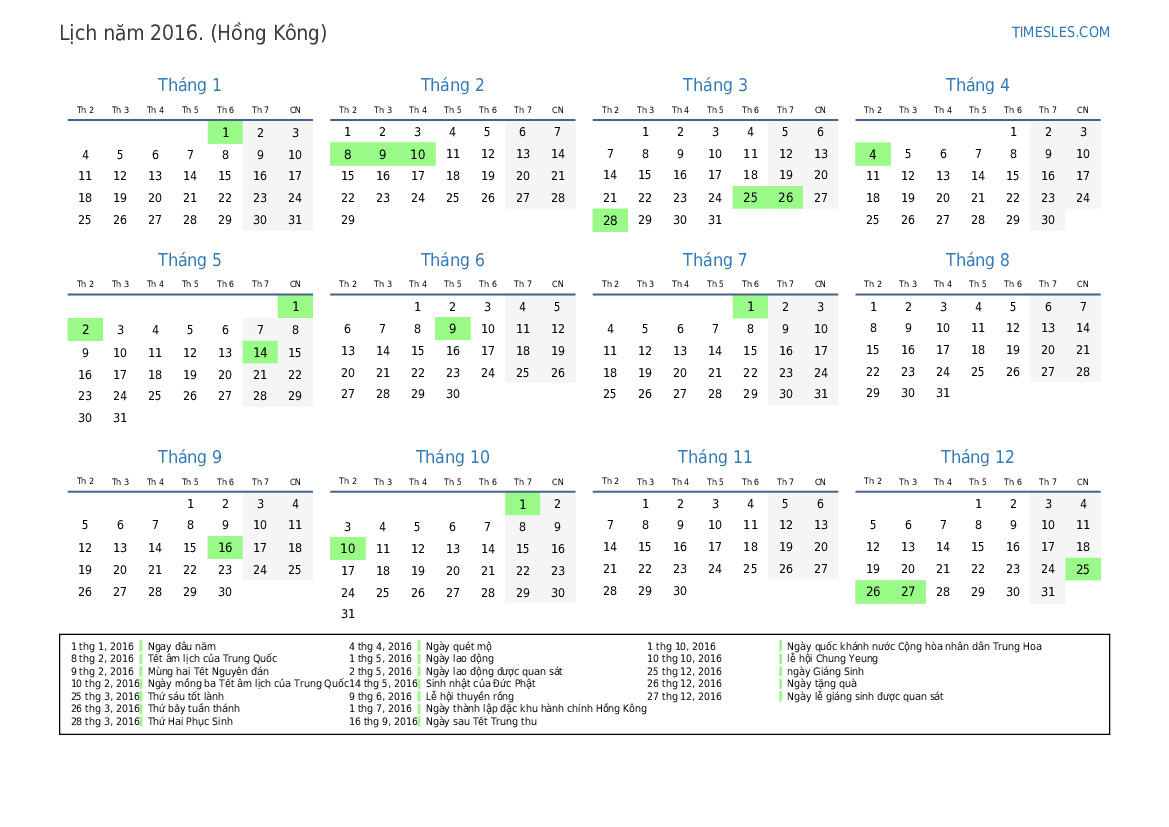This screenshot has width=1169, height=827.
Task: Click highlighted day 9 in Tháng 6
Action: click(453, 328)
